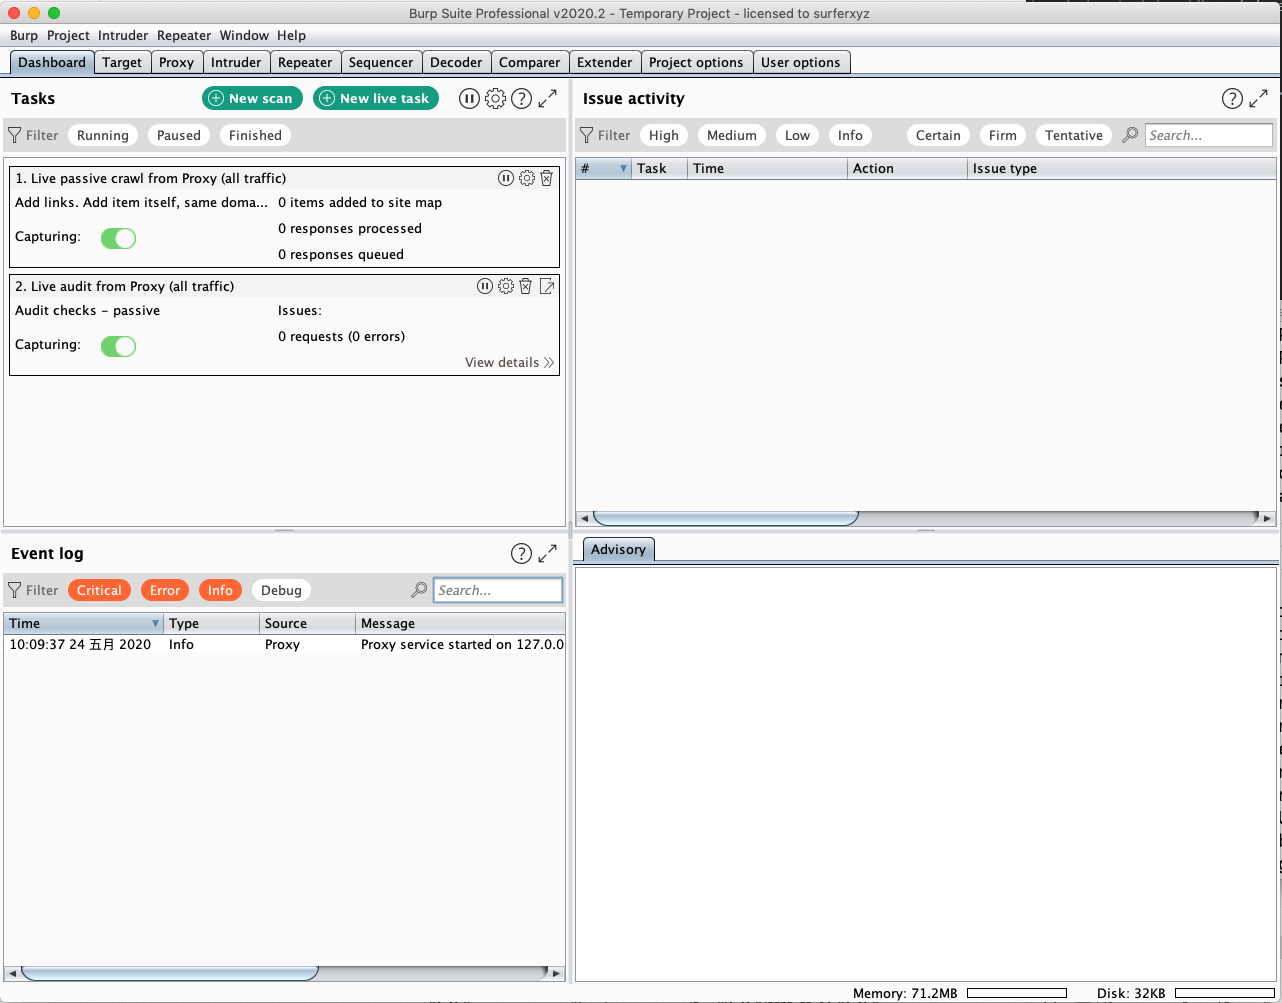The width and height of the screenshot is (1282, 1003).
Task: Switch to the Extender tab
Action: (x=605, y=62)
